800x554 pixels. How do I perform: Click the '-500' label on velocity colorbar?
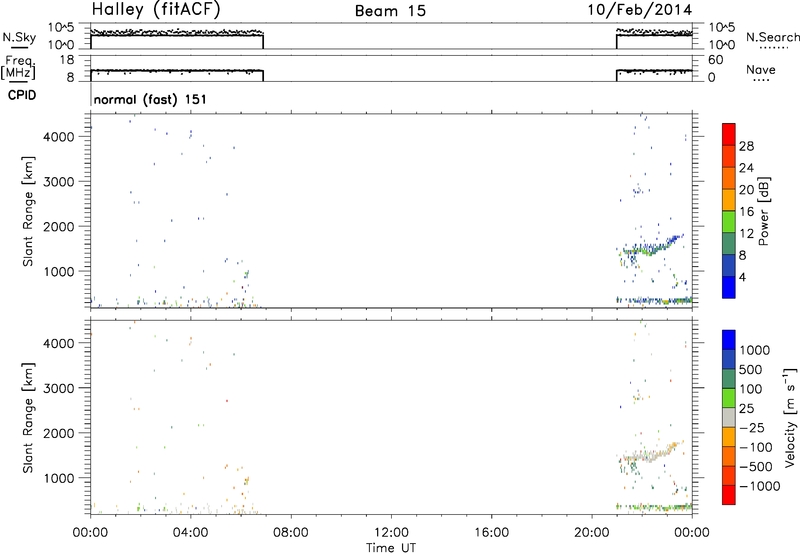[756, 466]
